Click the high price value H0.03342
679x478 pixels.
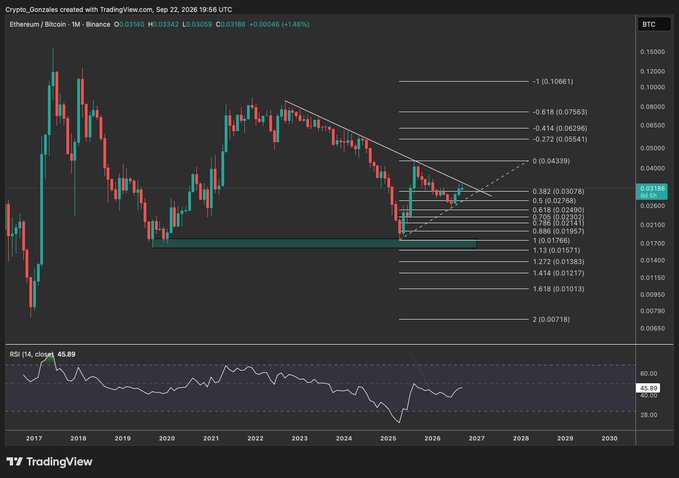163,24
